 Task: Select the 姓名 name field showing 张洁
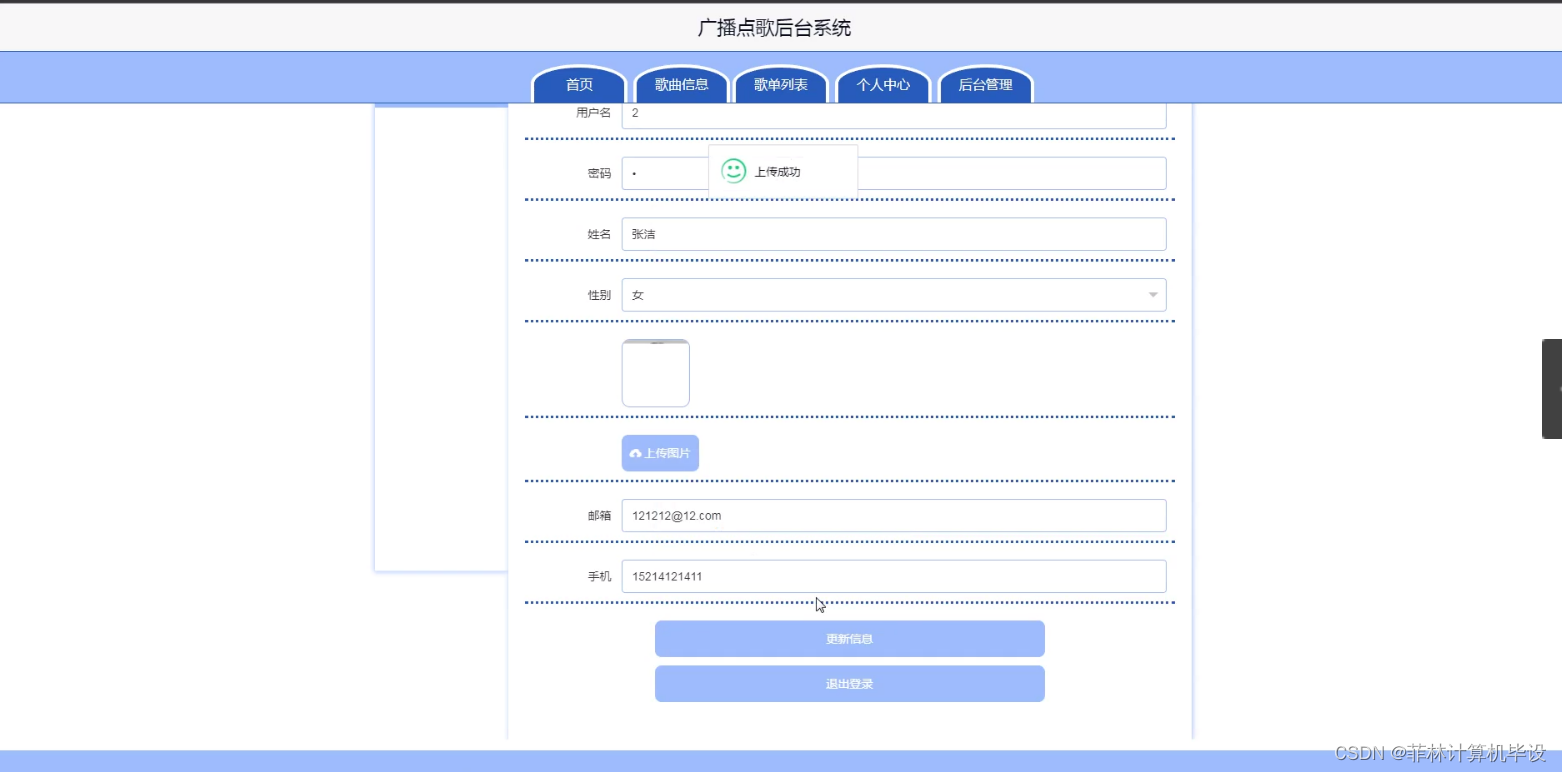pyautogui.click(x=894, y=233)
